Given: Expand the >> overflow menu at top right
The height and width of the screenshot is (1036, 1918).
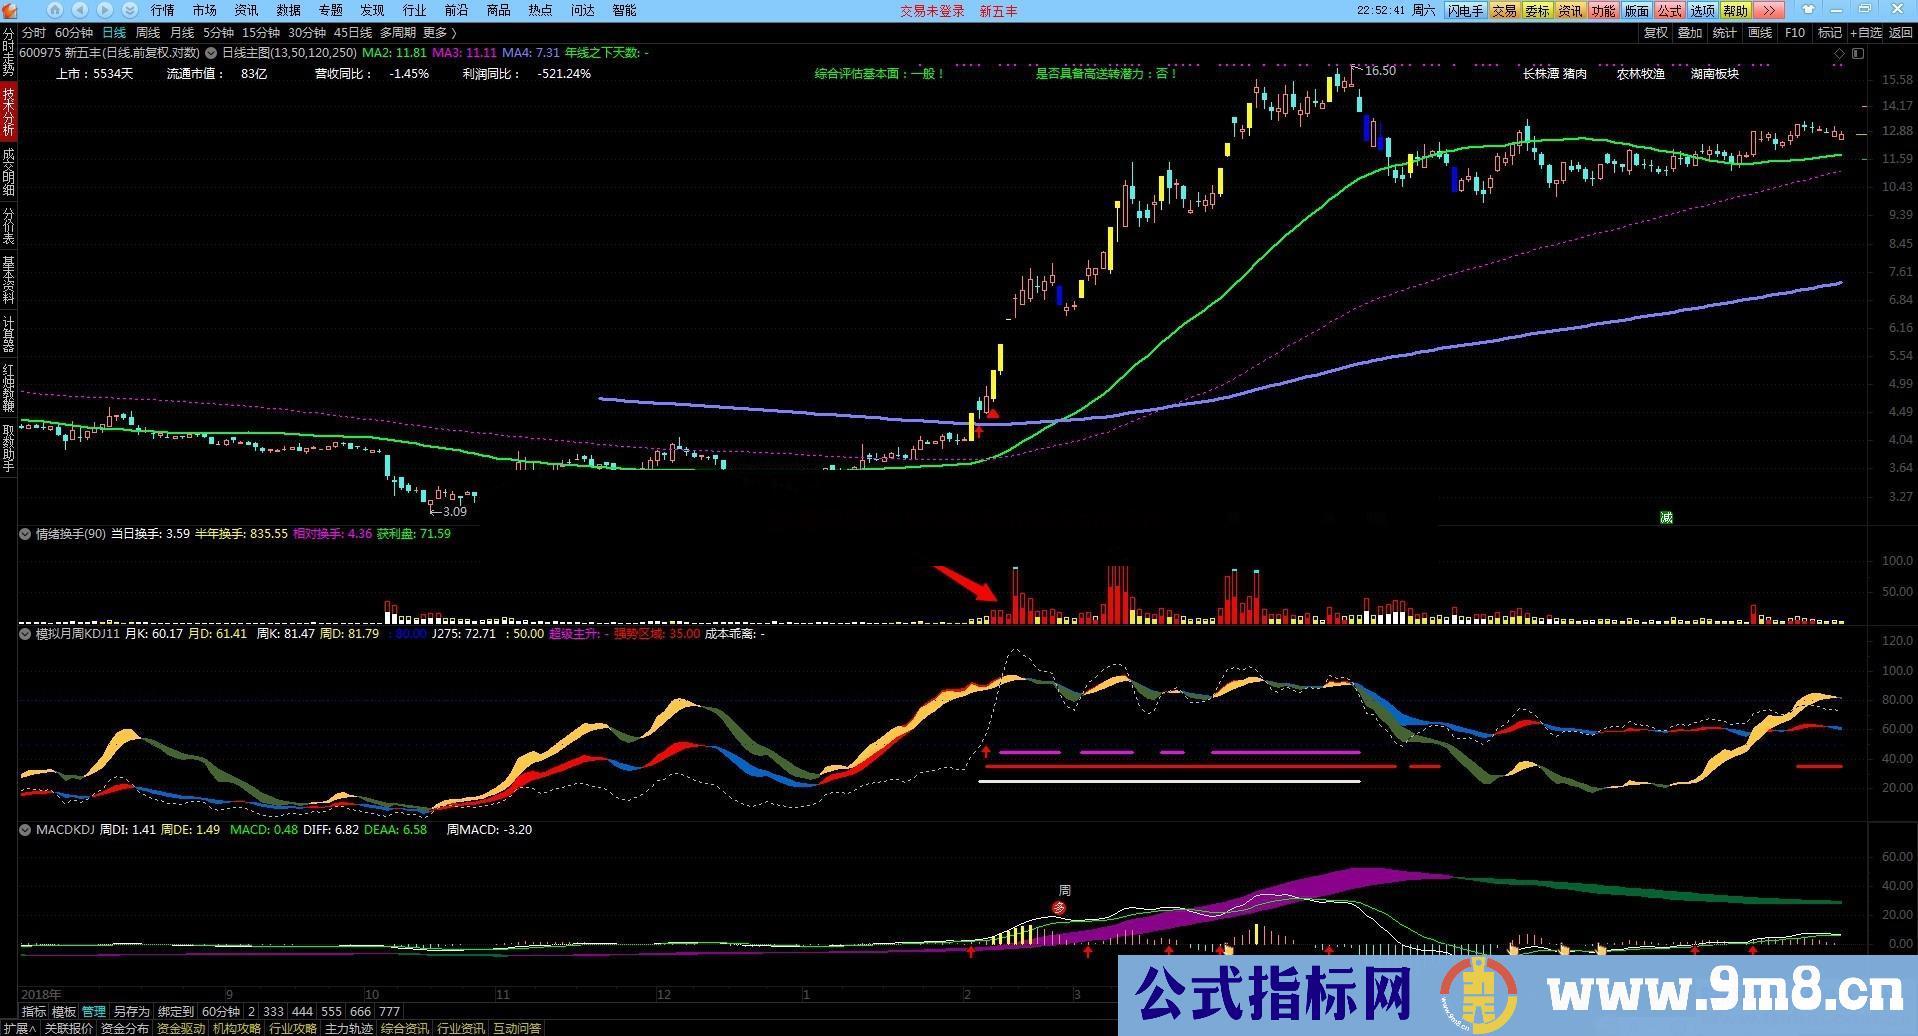Looking at the screenshot, I should point(1769,11).
